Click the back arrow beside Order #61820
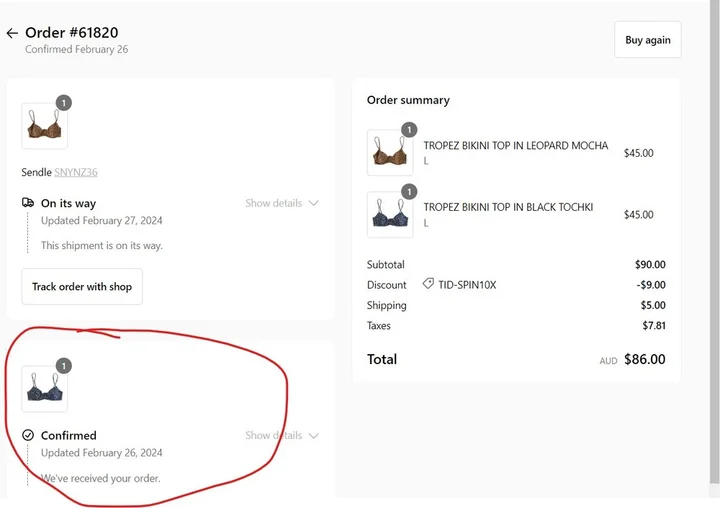 tap(12, 33)
